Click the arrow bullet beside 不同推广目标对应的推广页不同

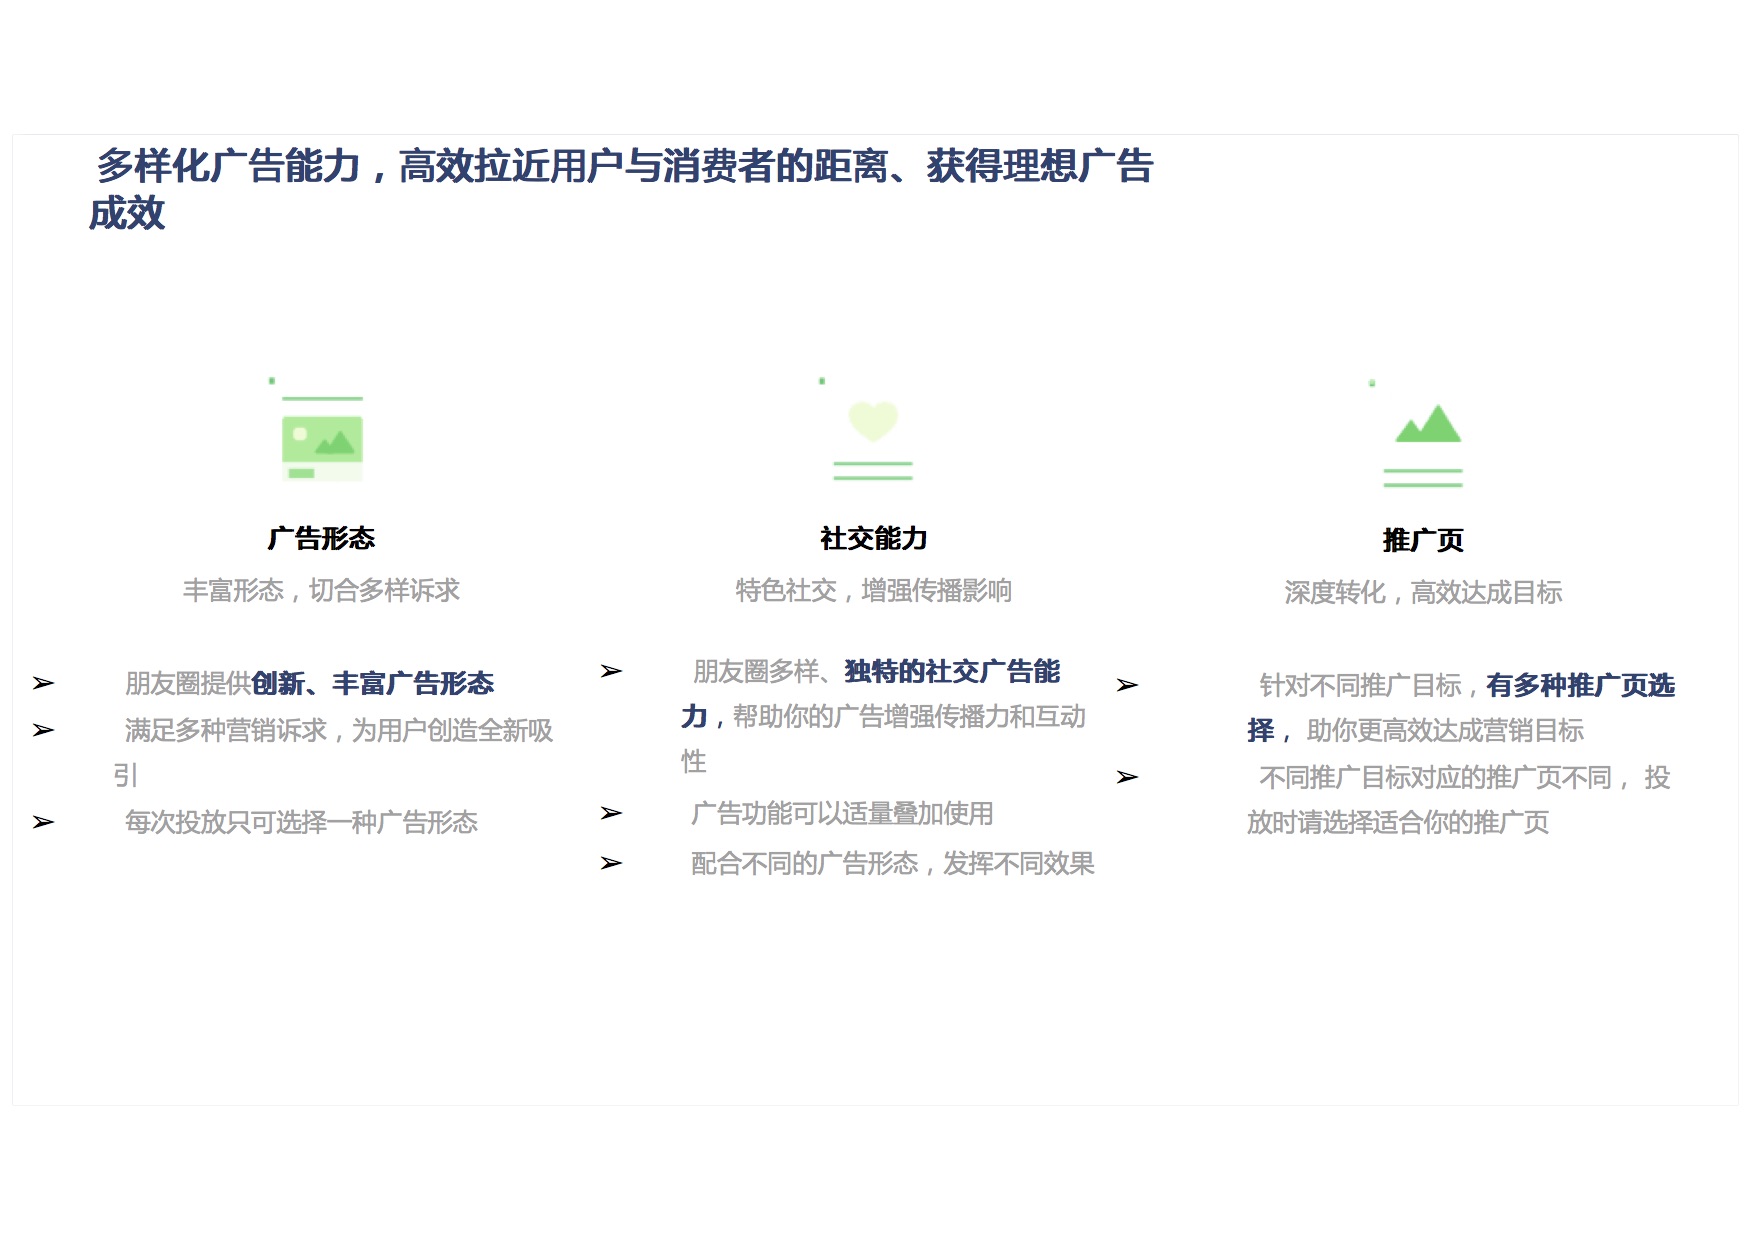tap(1127, 778)
